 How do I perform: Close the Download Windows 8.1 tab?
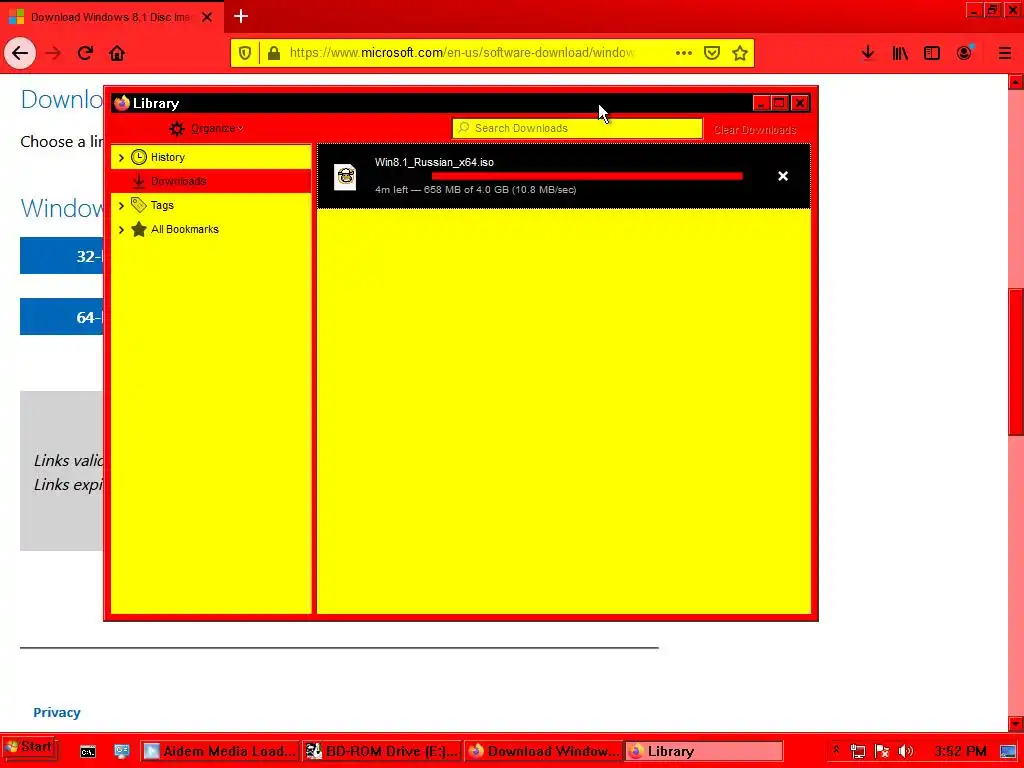(x=207, y=17)
